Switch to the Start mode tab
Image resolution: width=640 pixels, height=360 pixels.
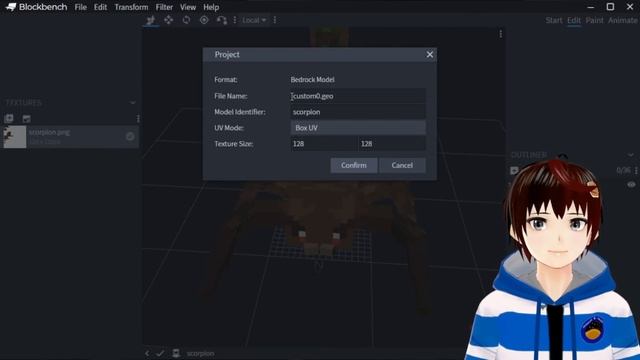[x=554, y=20]
